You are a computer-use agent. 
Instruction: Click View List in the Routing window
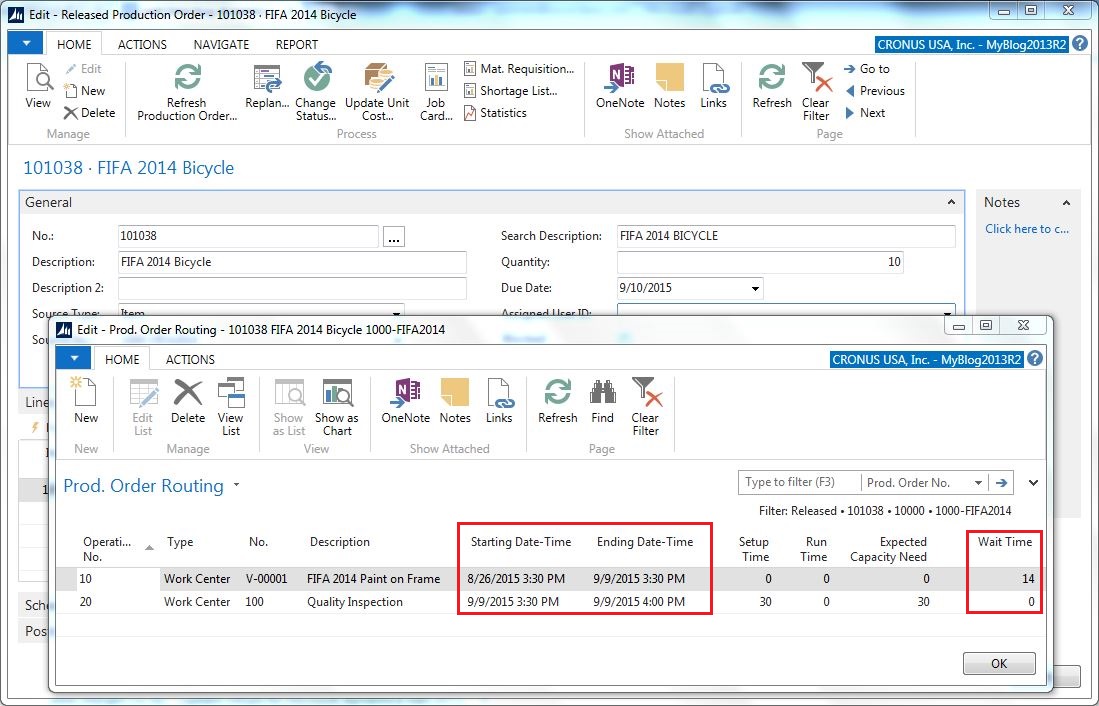[x=231, y=407]
